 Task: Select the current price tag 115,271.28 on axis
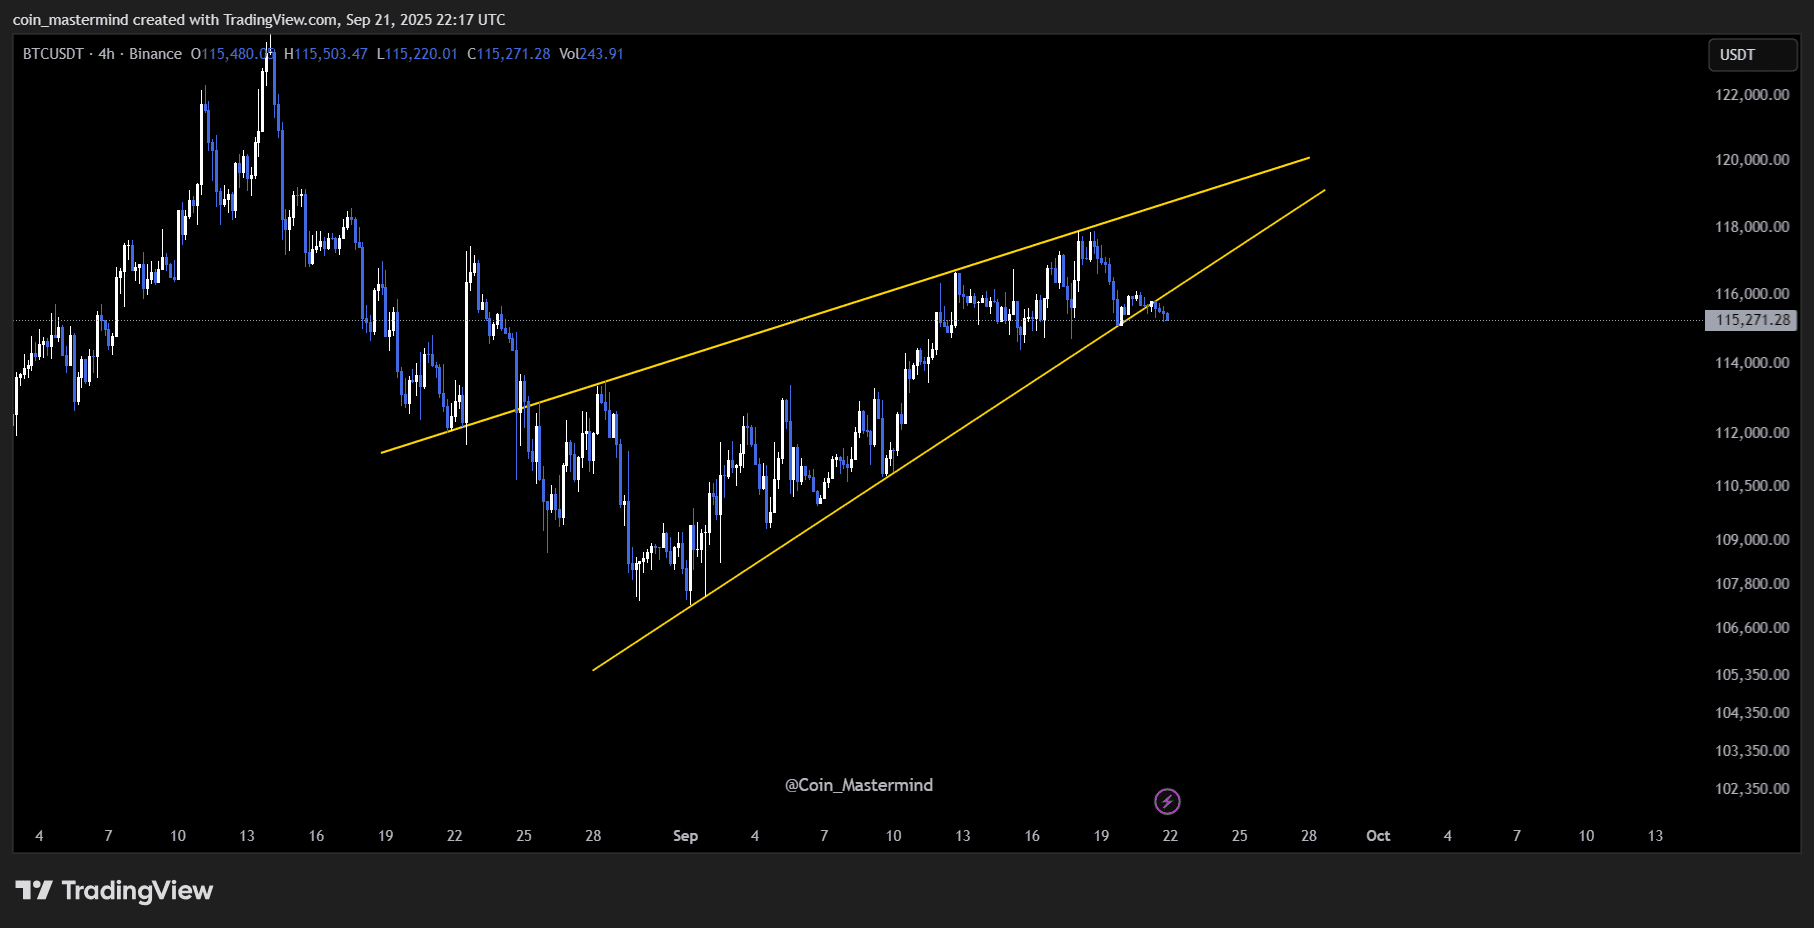click(1751, 320)
